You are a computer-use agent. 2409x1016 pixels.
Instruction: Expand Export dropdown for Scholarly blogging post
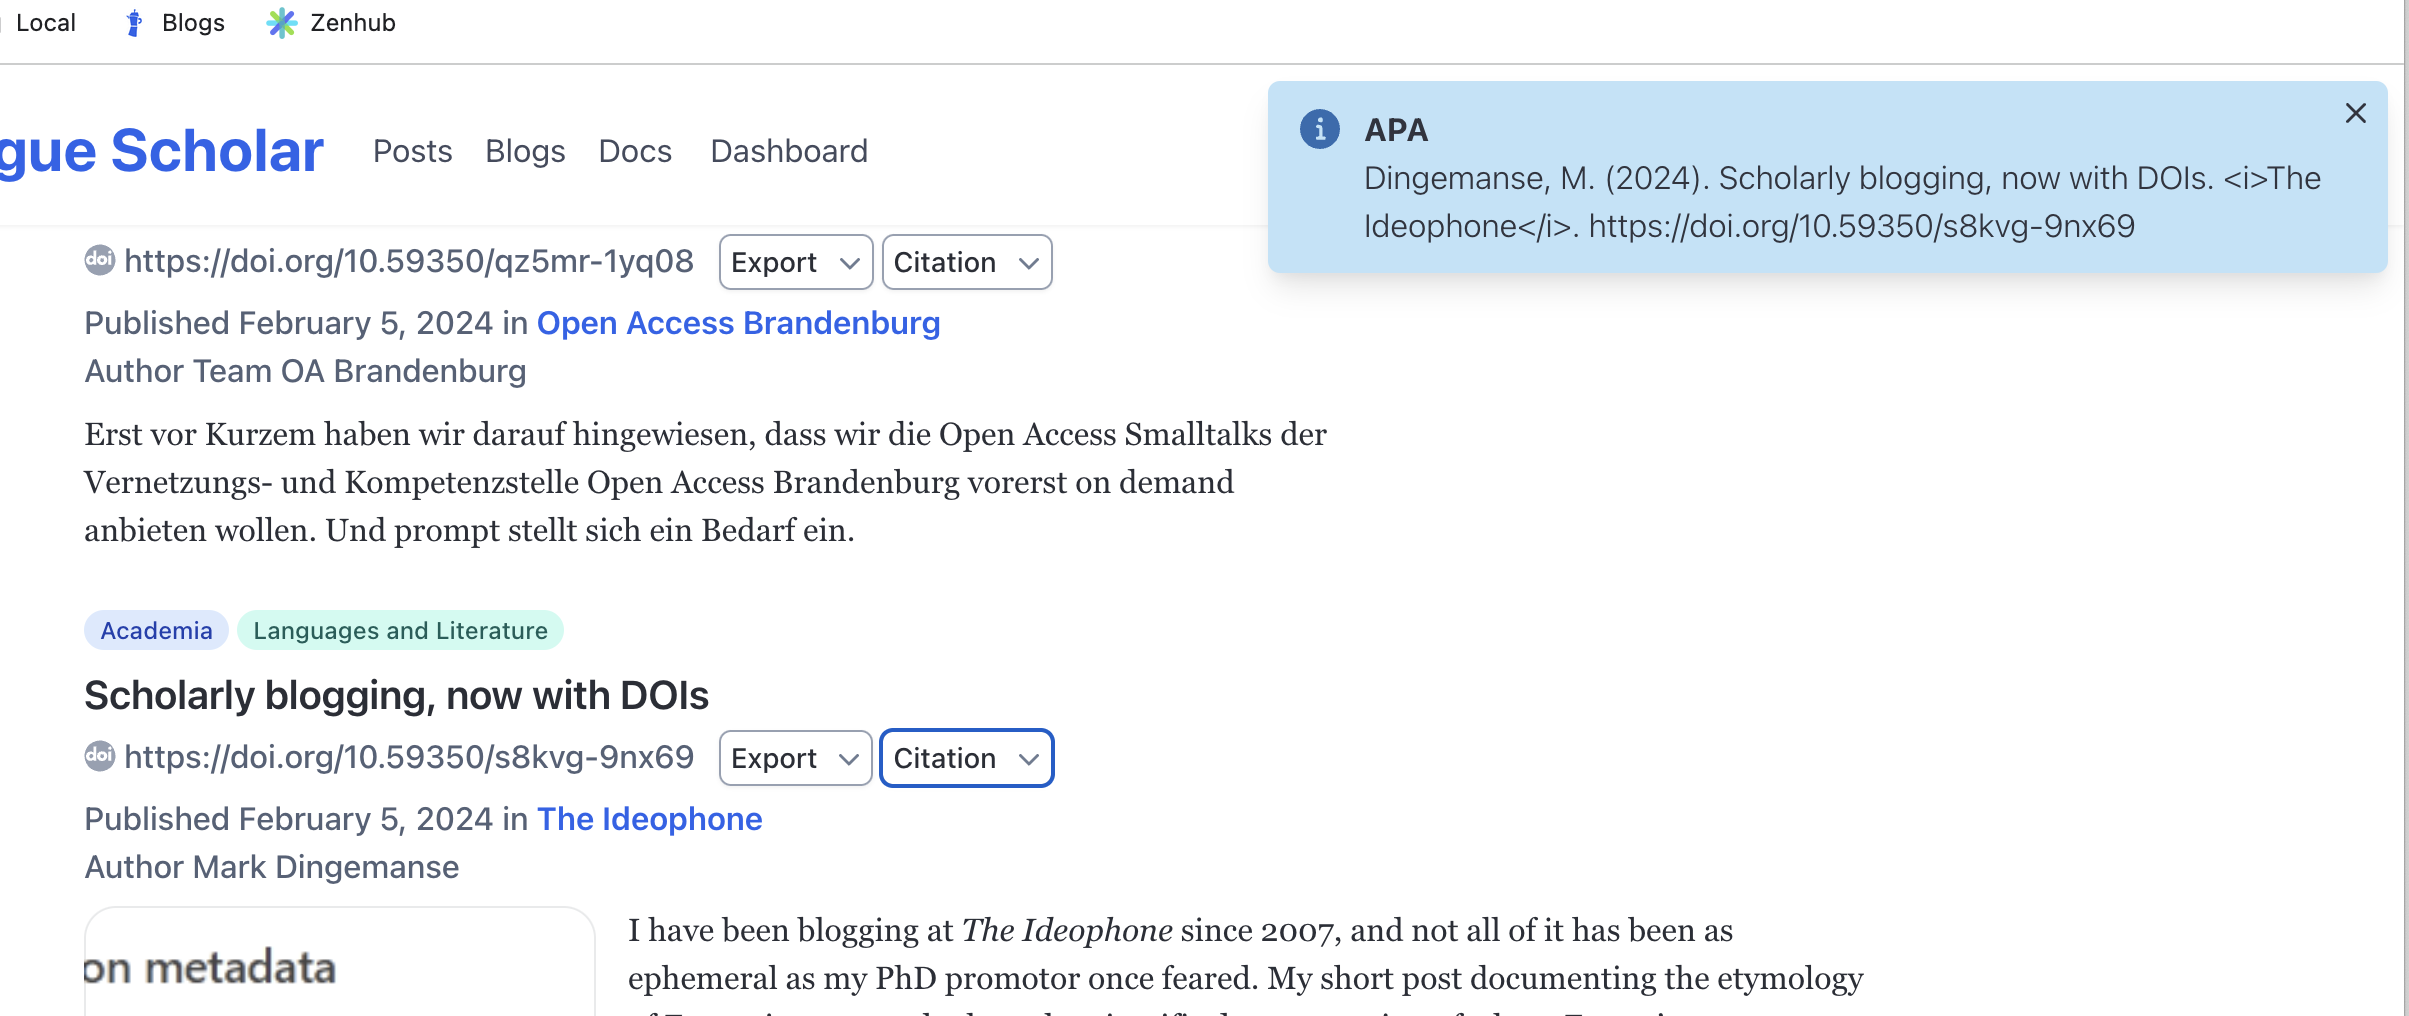(x=795, y=758)
